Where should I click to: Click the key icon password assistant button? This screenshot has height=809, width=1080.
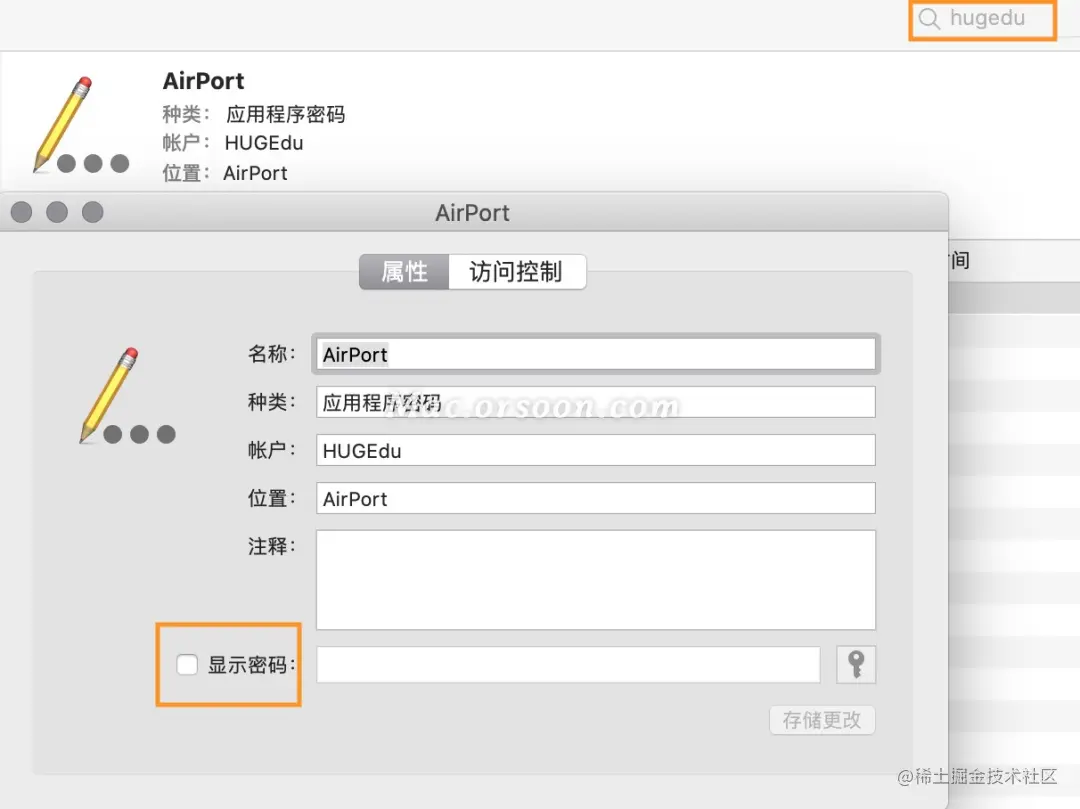click(855, 664)
